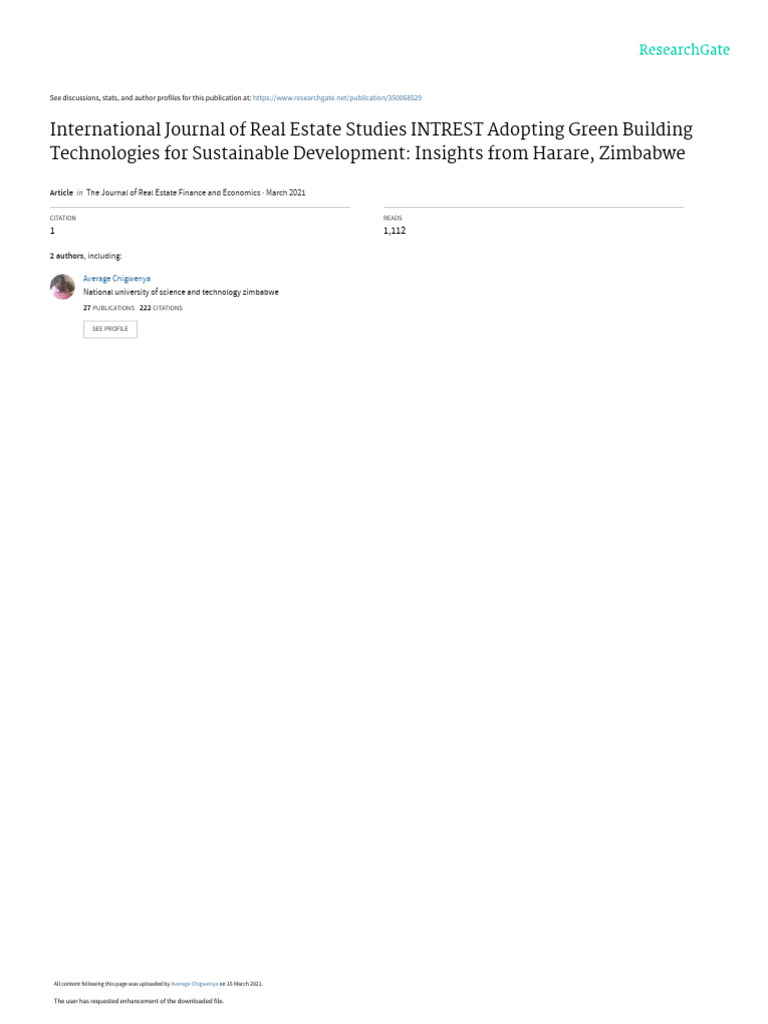768x1024 pixels.
Task: Open footer uploader Average Chigwenya link
Action: click(194, 984)
